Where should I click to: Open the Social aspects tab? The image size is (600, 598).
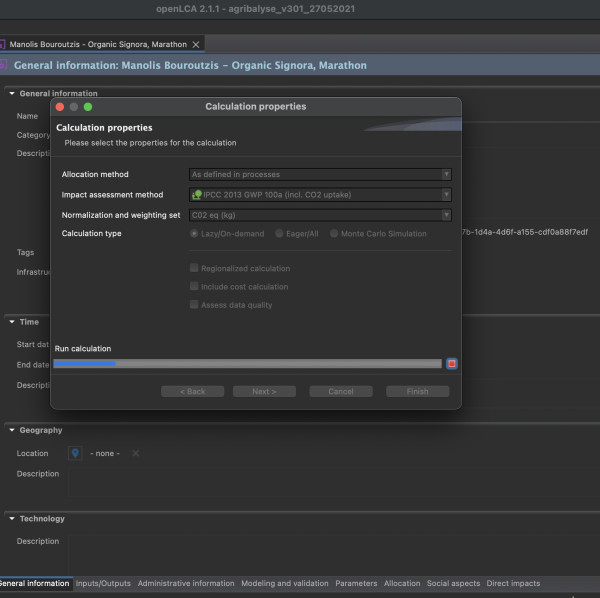coord(453,583)
